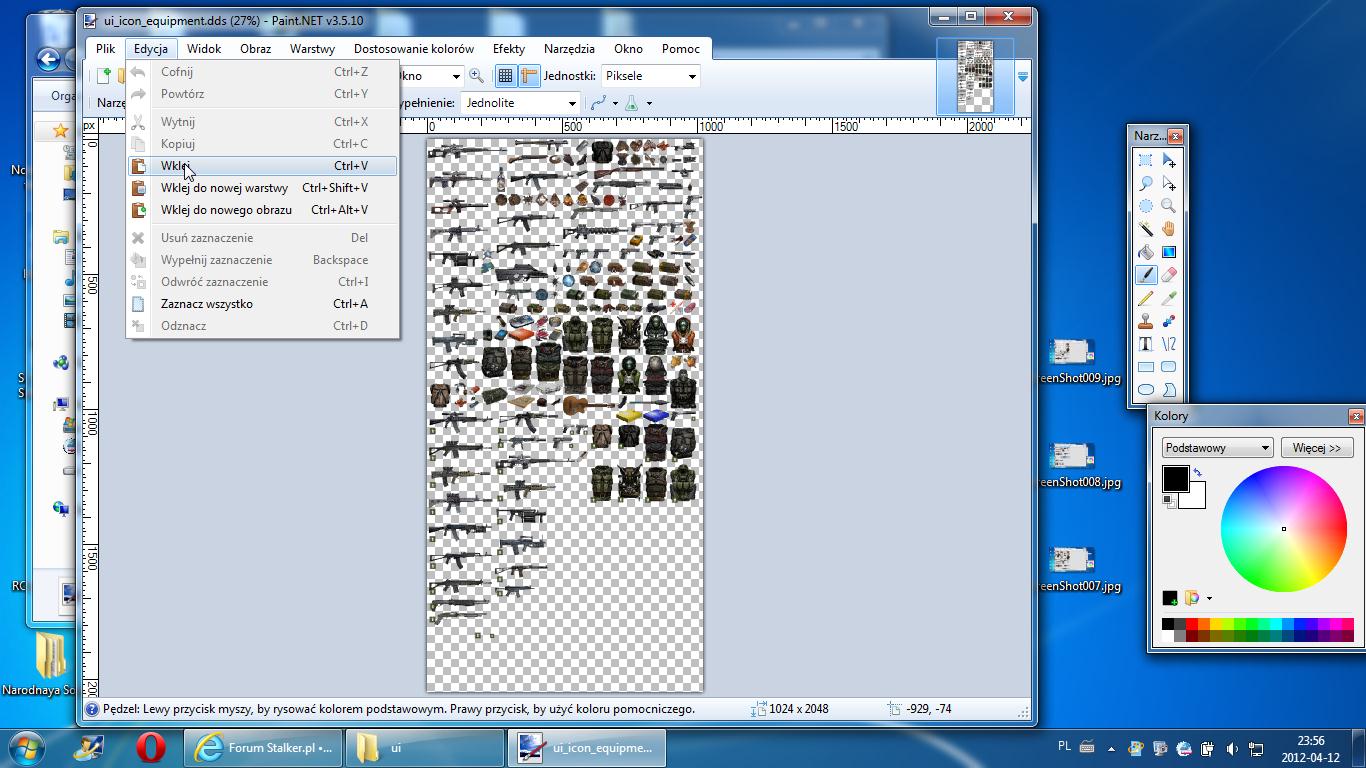Open the Jednostki 'Piksele' units dropdown
Screen dimensions: 1366x768
(692, 76)
